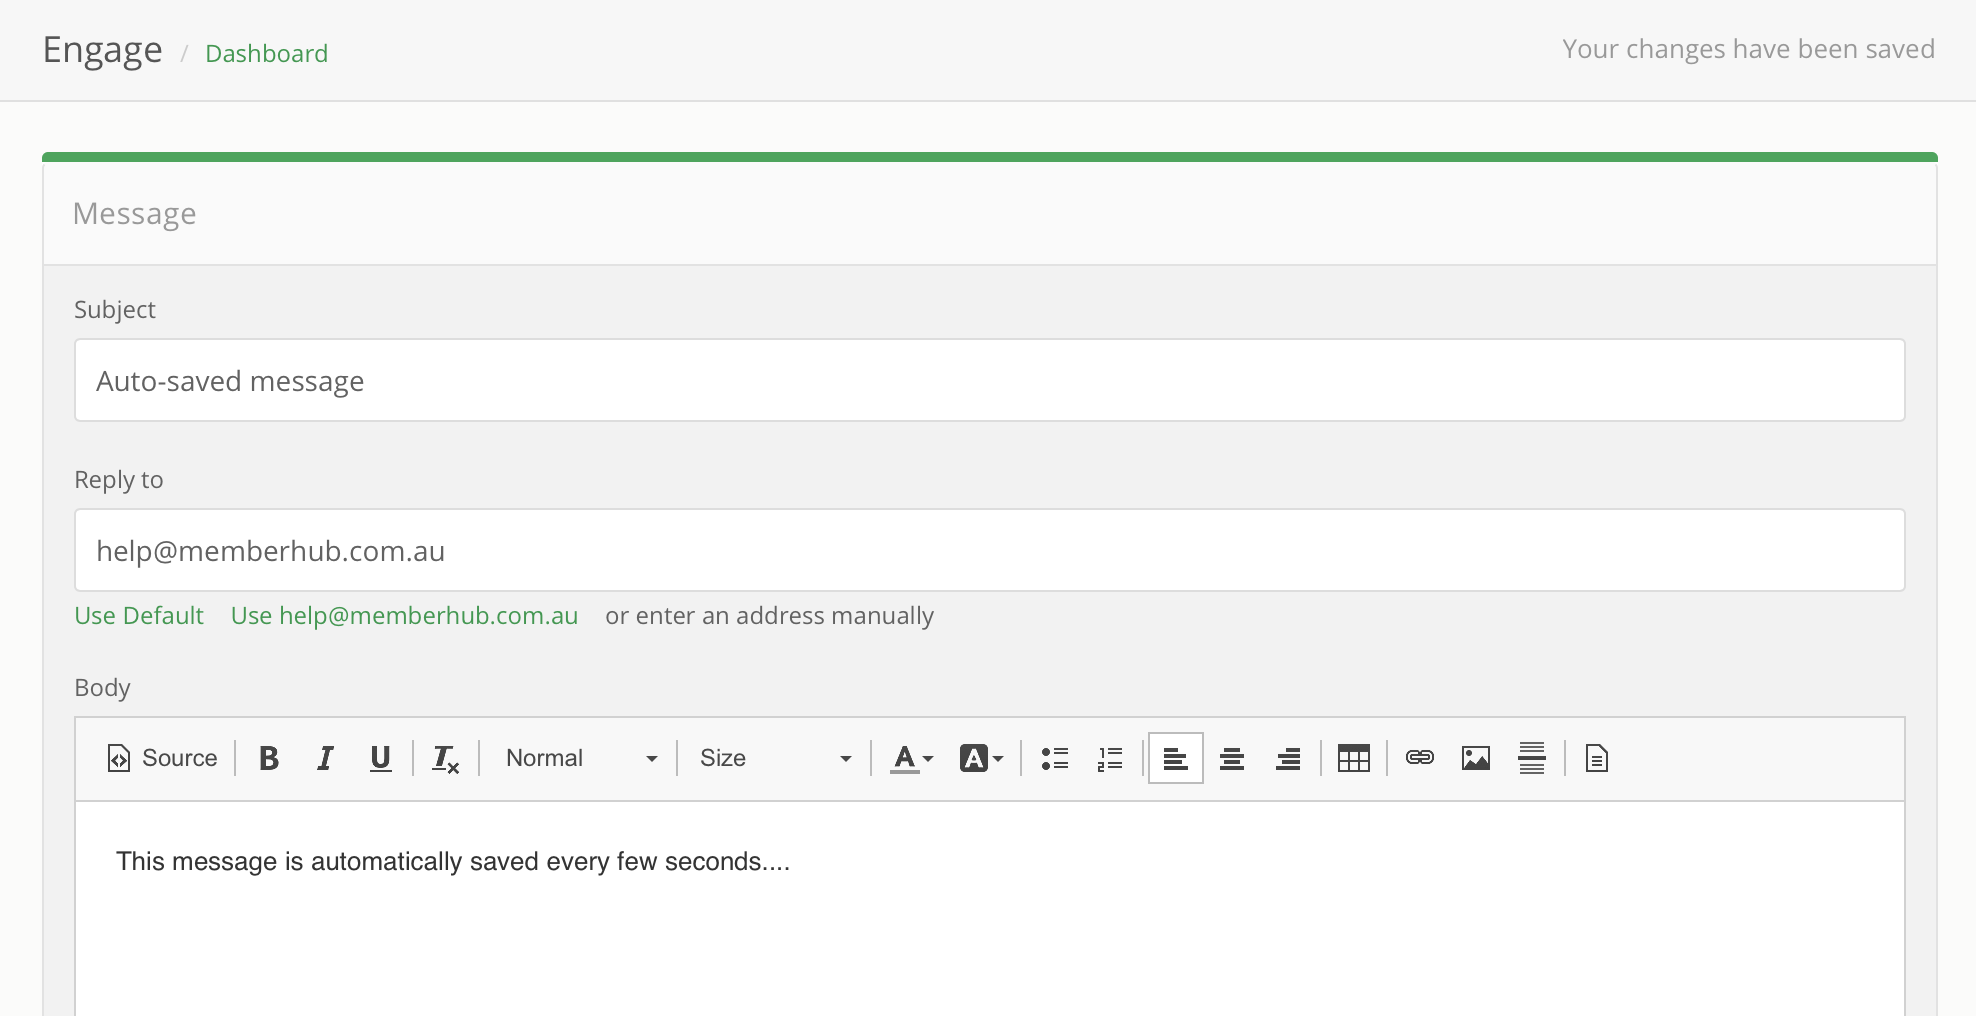Remove text formatting
The height and width of the screenshot is (1016, 1976).
click(x=446, y=758)
